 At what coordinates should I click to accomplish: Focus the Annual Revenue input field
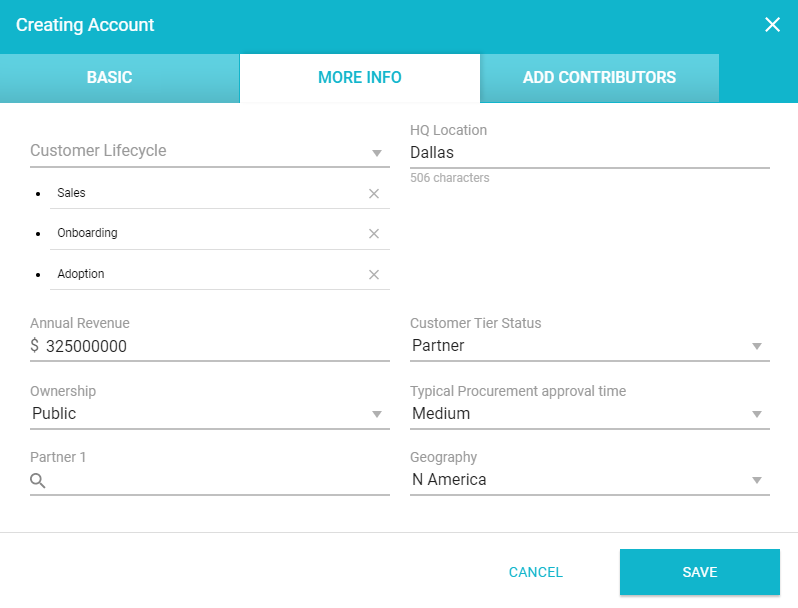tap(215, 346)
